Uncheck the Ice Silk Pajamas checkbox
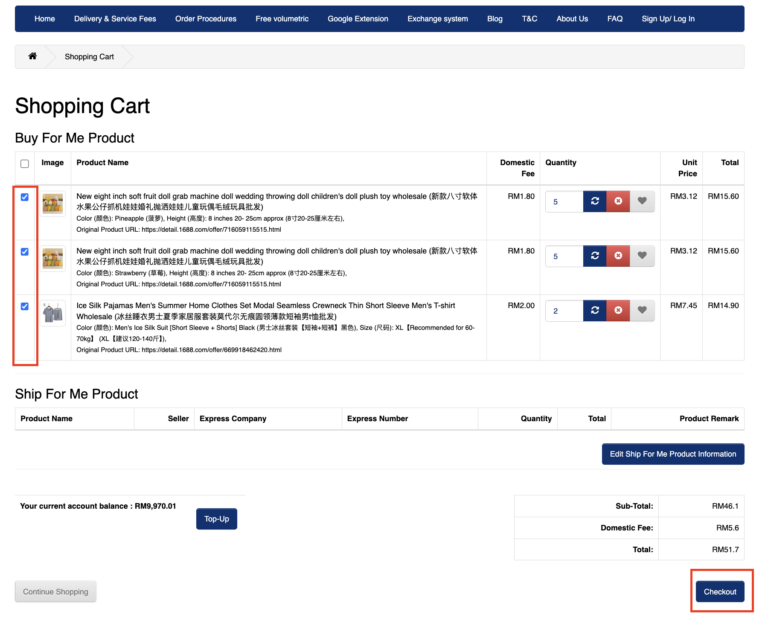This screenshot has height=629, width=768. [25, 307]
